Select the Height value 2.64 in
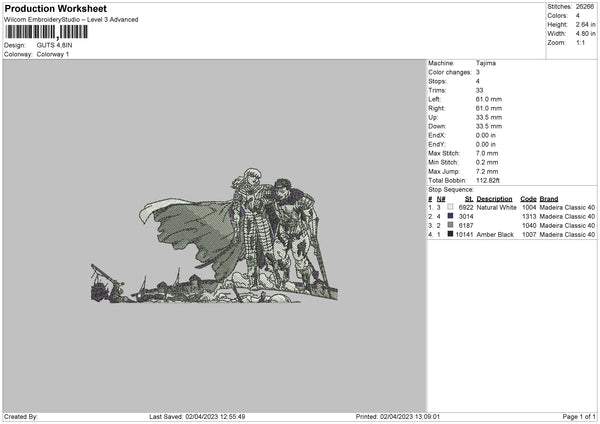 click(x=585, y=24)
